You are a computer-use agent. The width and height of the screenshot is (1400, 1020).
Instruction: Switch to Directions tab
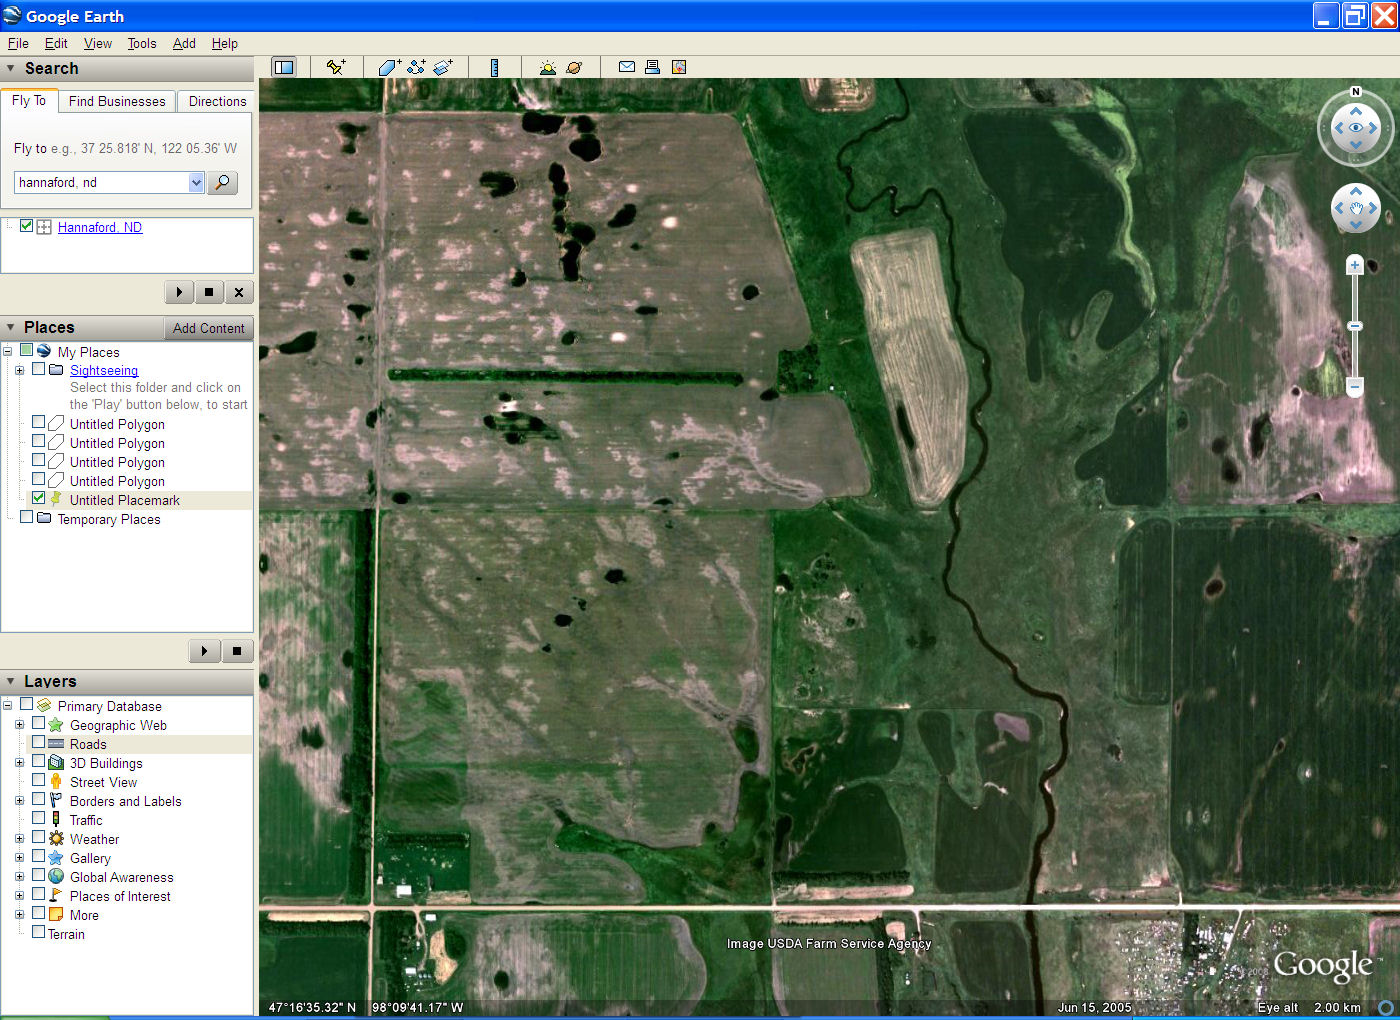point(217,101)
